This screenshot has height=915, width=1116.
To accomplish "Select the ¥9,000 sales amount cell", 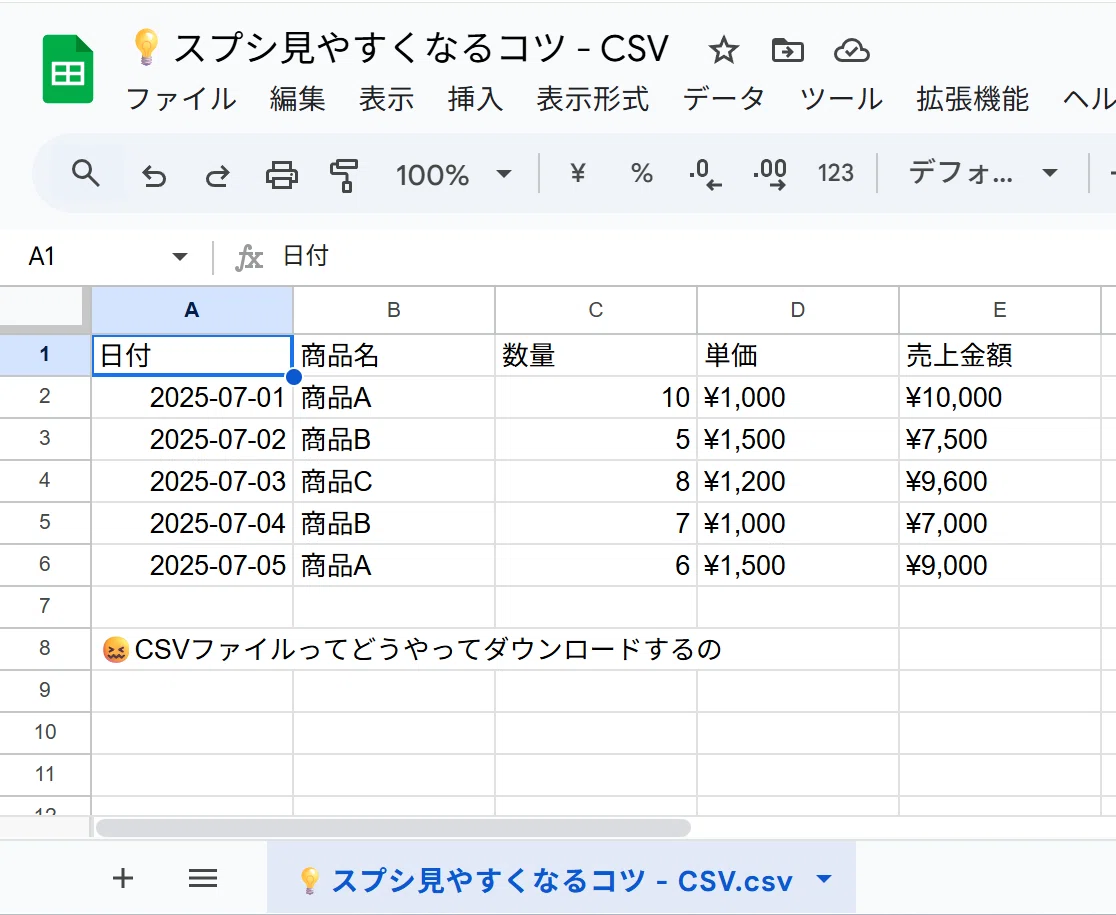I will [x=1000, y=565].
